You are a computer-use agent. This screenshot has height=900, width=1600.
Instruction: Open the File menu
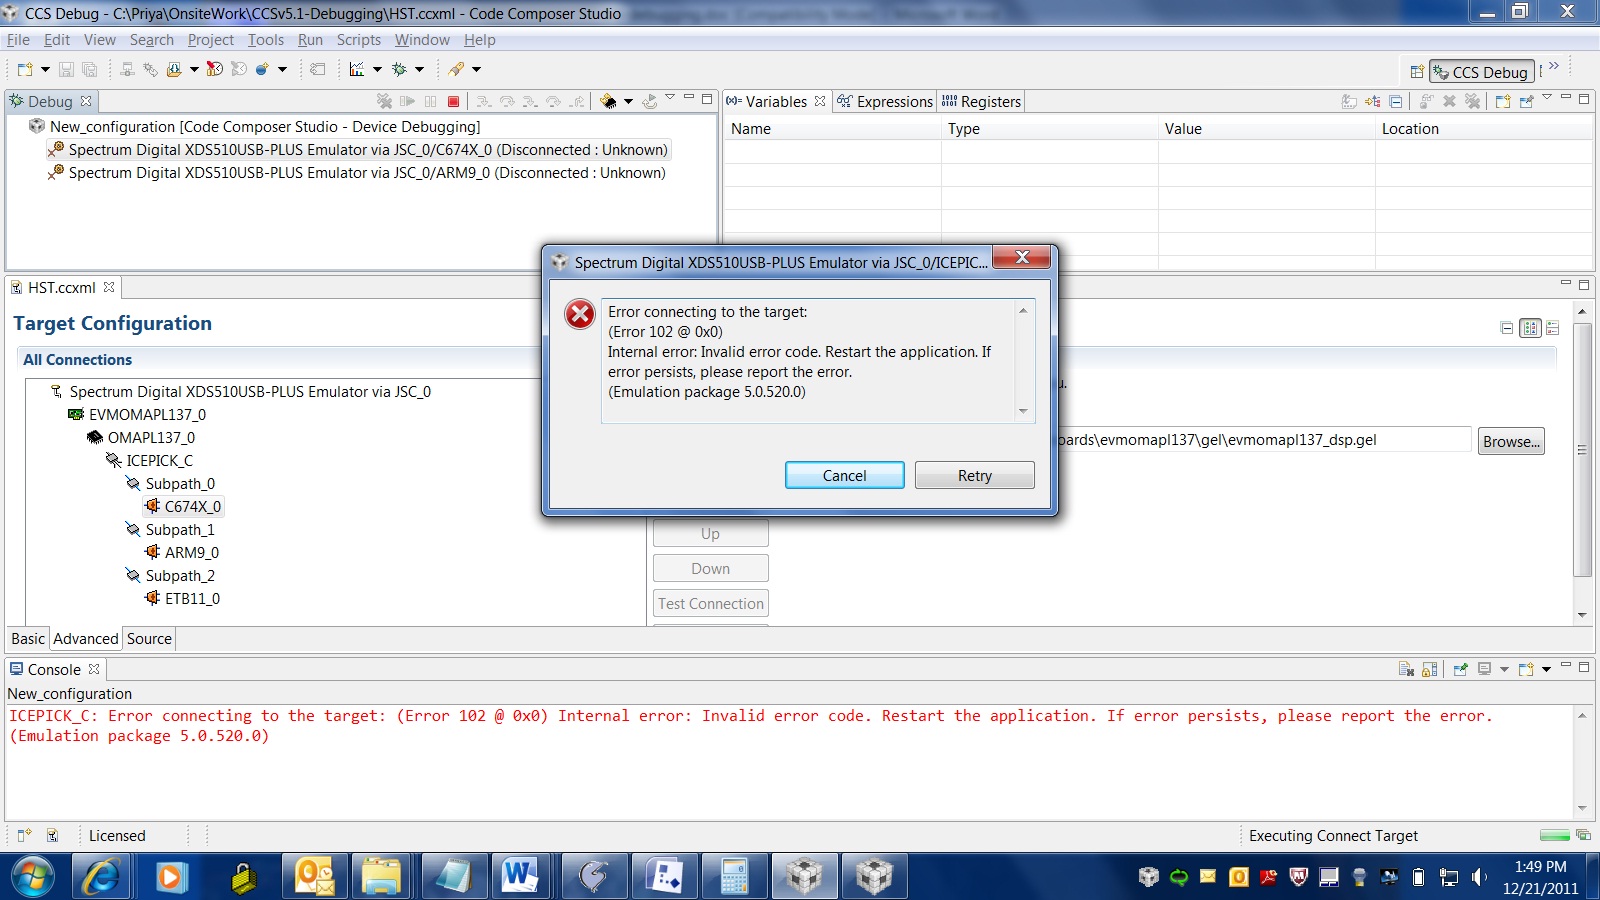(18, 40)
